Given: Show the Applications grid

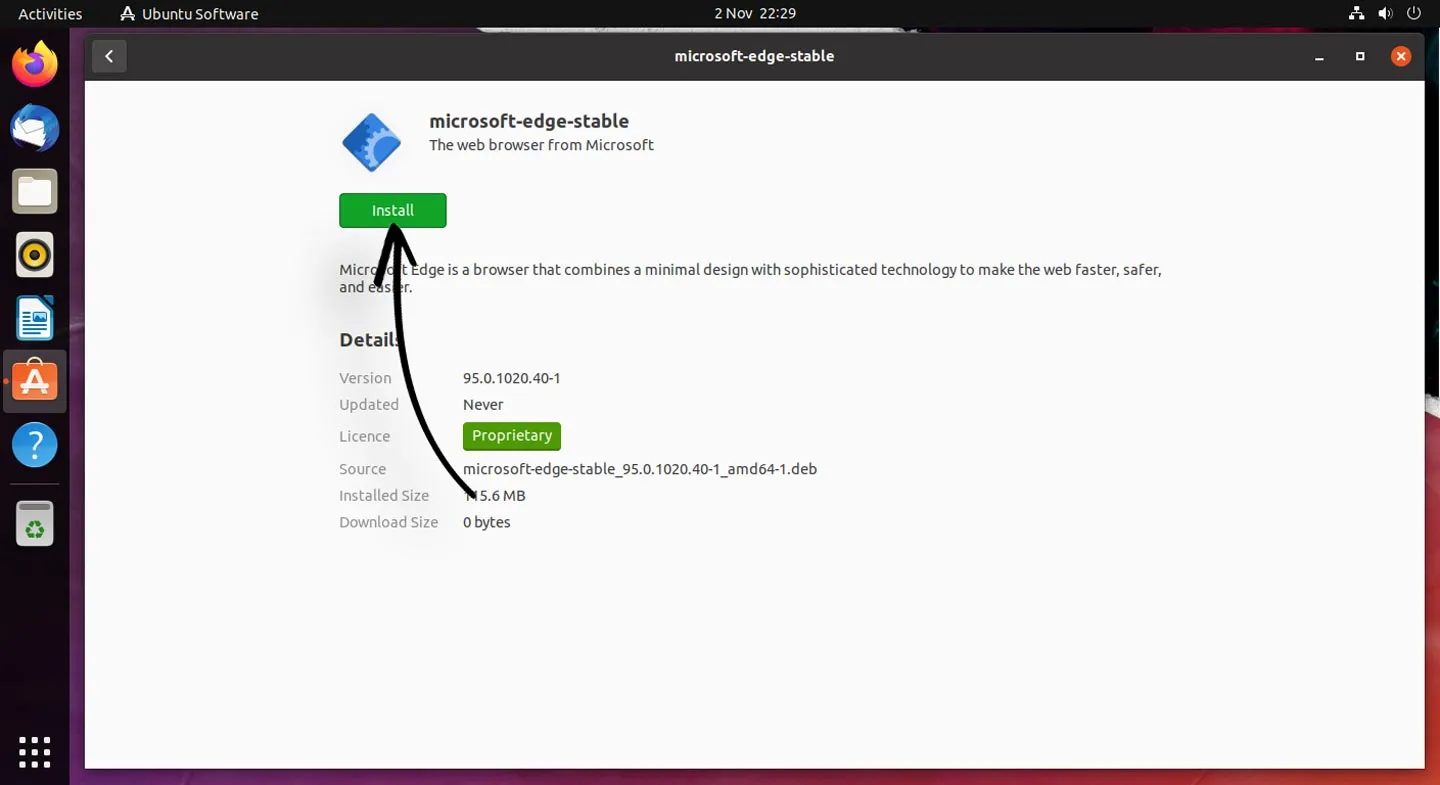Looking at the screenshot, I should 34,752.
